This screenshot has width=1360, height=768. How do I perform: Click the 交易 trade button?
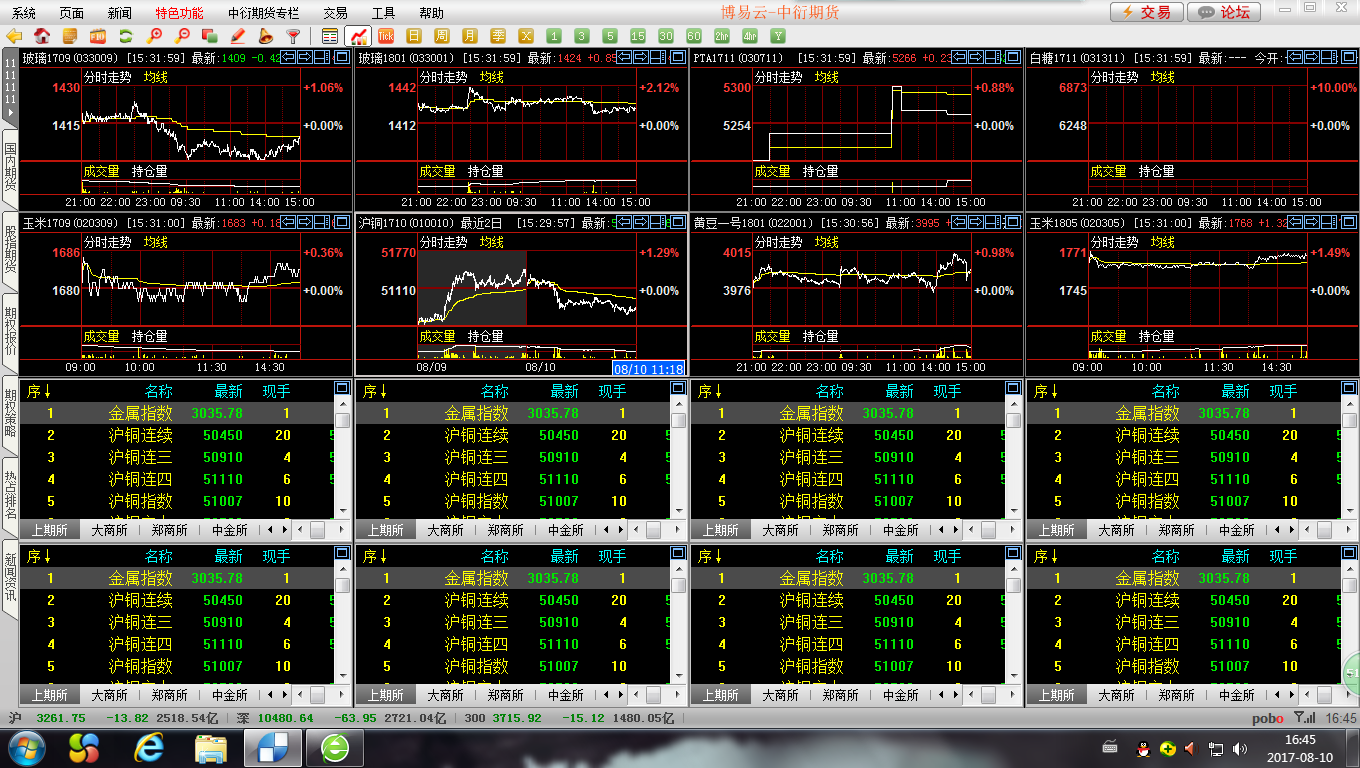pos(1146,12)
